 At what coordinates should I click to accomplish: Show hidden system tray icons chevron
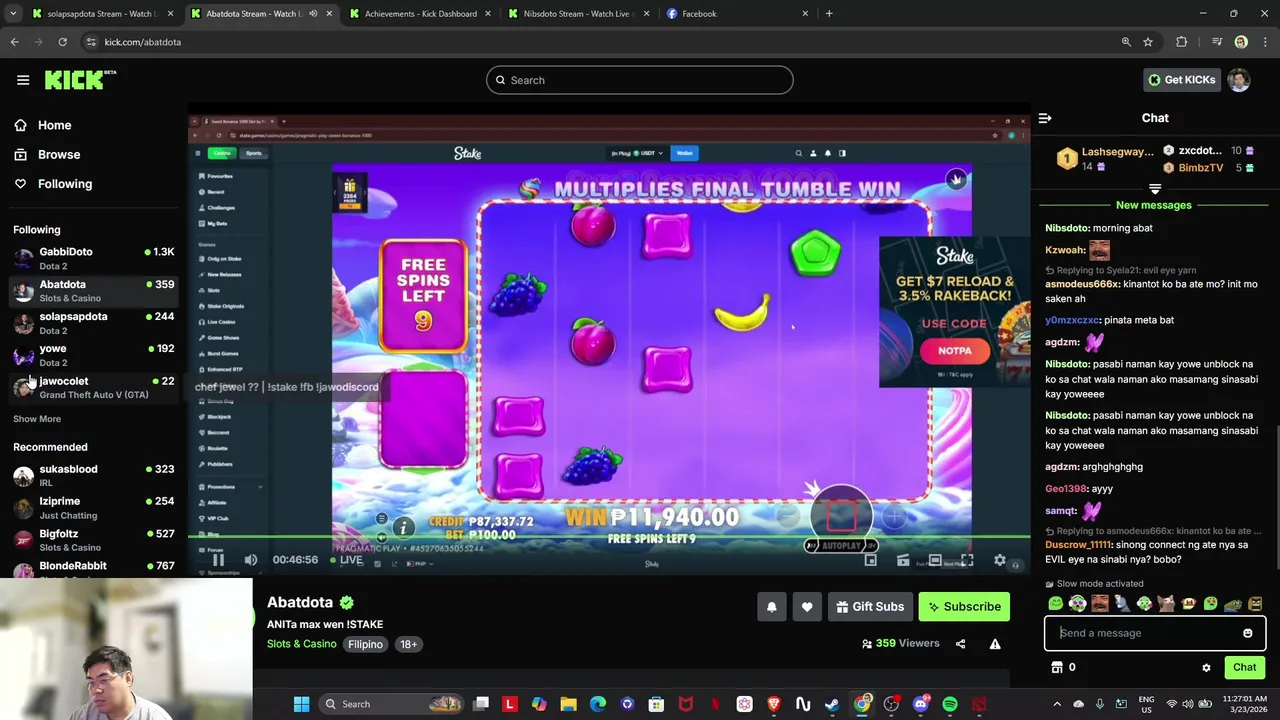(x=1058, y=704)
